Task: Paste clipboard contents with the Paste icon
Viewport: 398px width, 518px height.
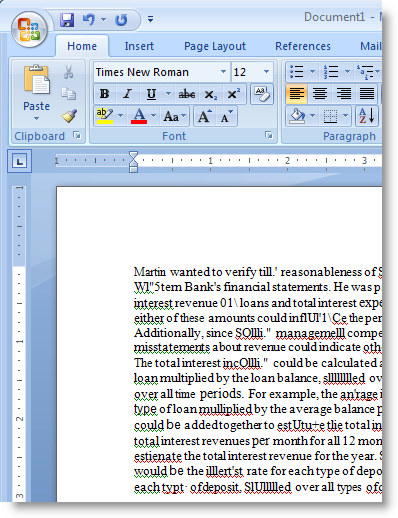Action: (36, 80)
